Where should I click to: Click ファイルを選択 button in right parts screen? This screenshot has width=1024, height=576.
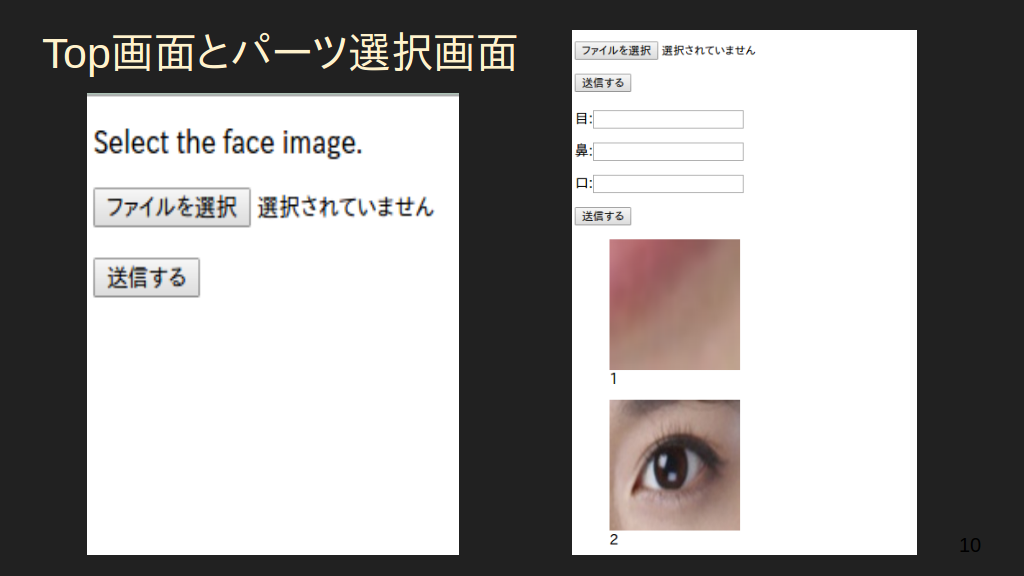(x=616, y=50)
